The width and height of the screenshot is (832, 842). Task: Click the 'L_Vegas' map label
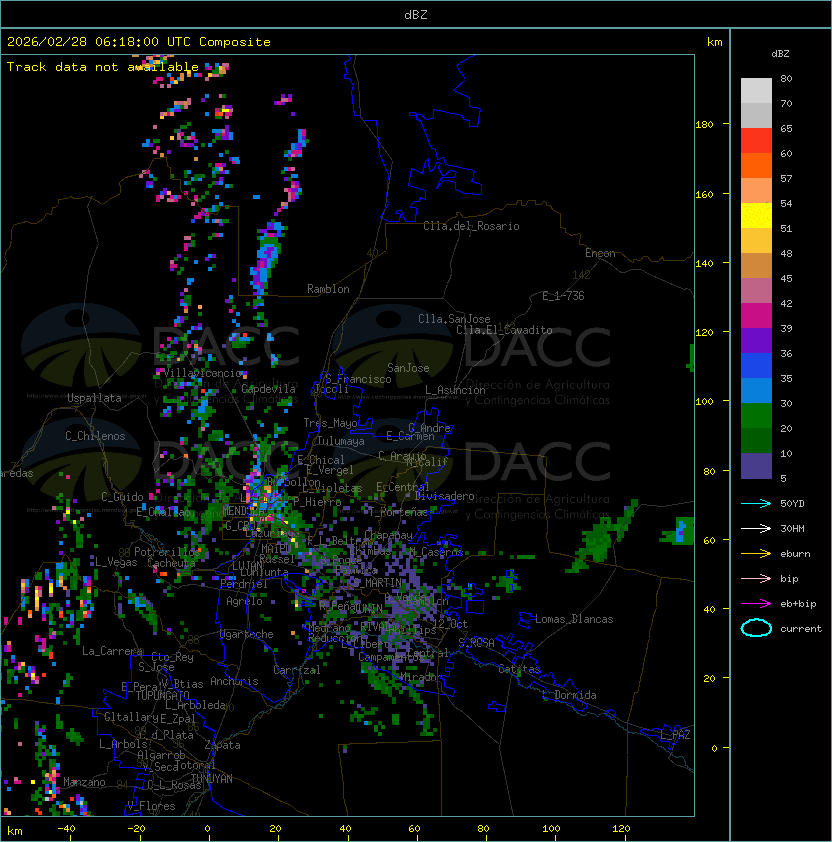[116, 562]
